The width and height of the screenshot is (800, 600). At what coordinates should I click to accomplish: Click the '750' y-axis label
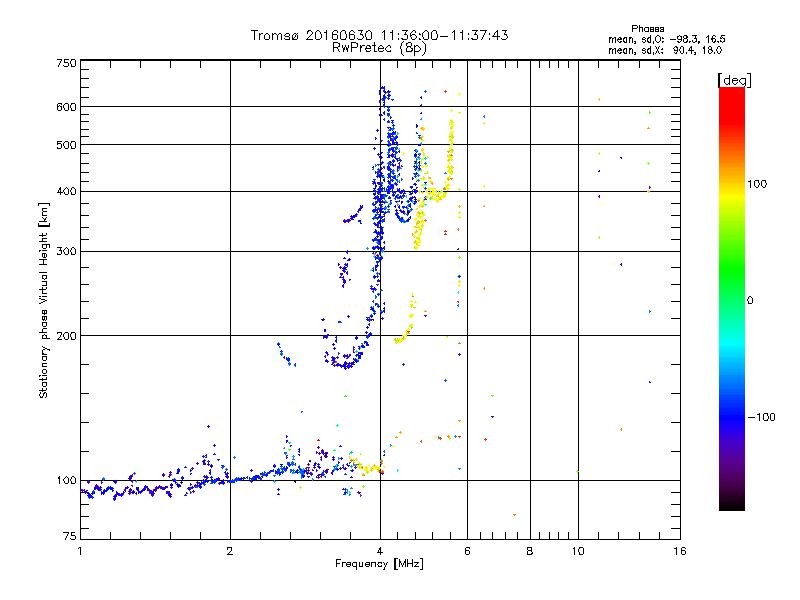coord(66,63)
